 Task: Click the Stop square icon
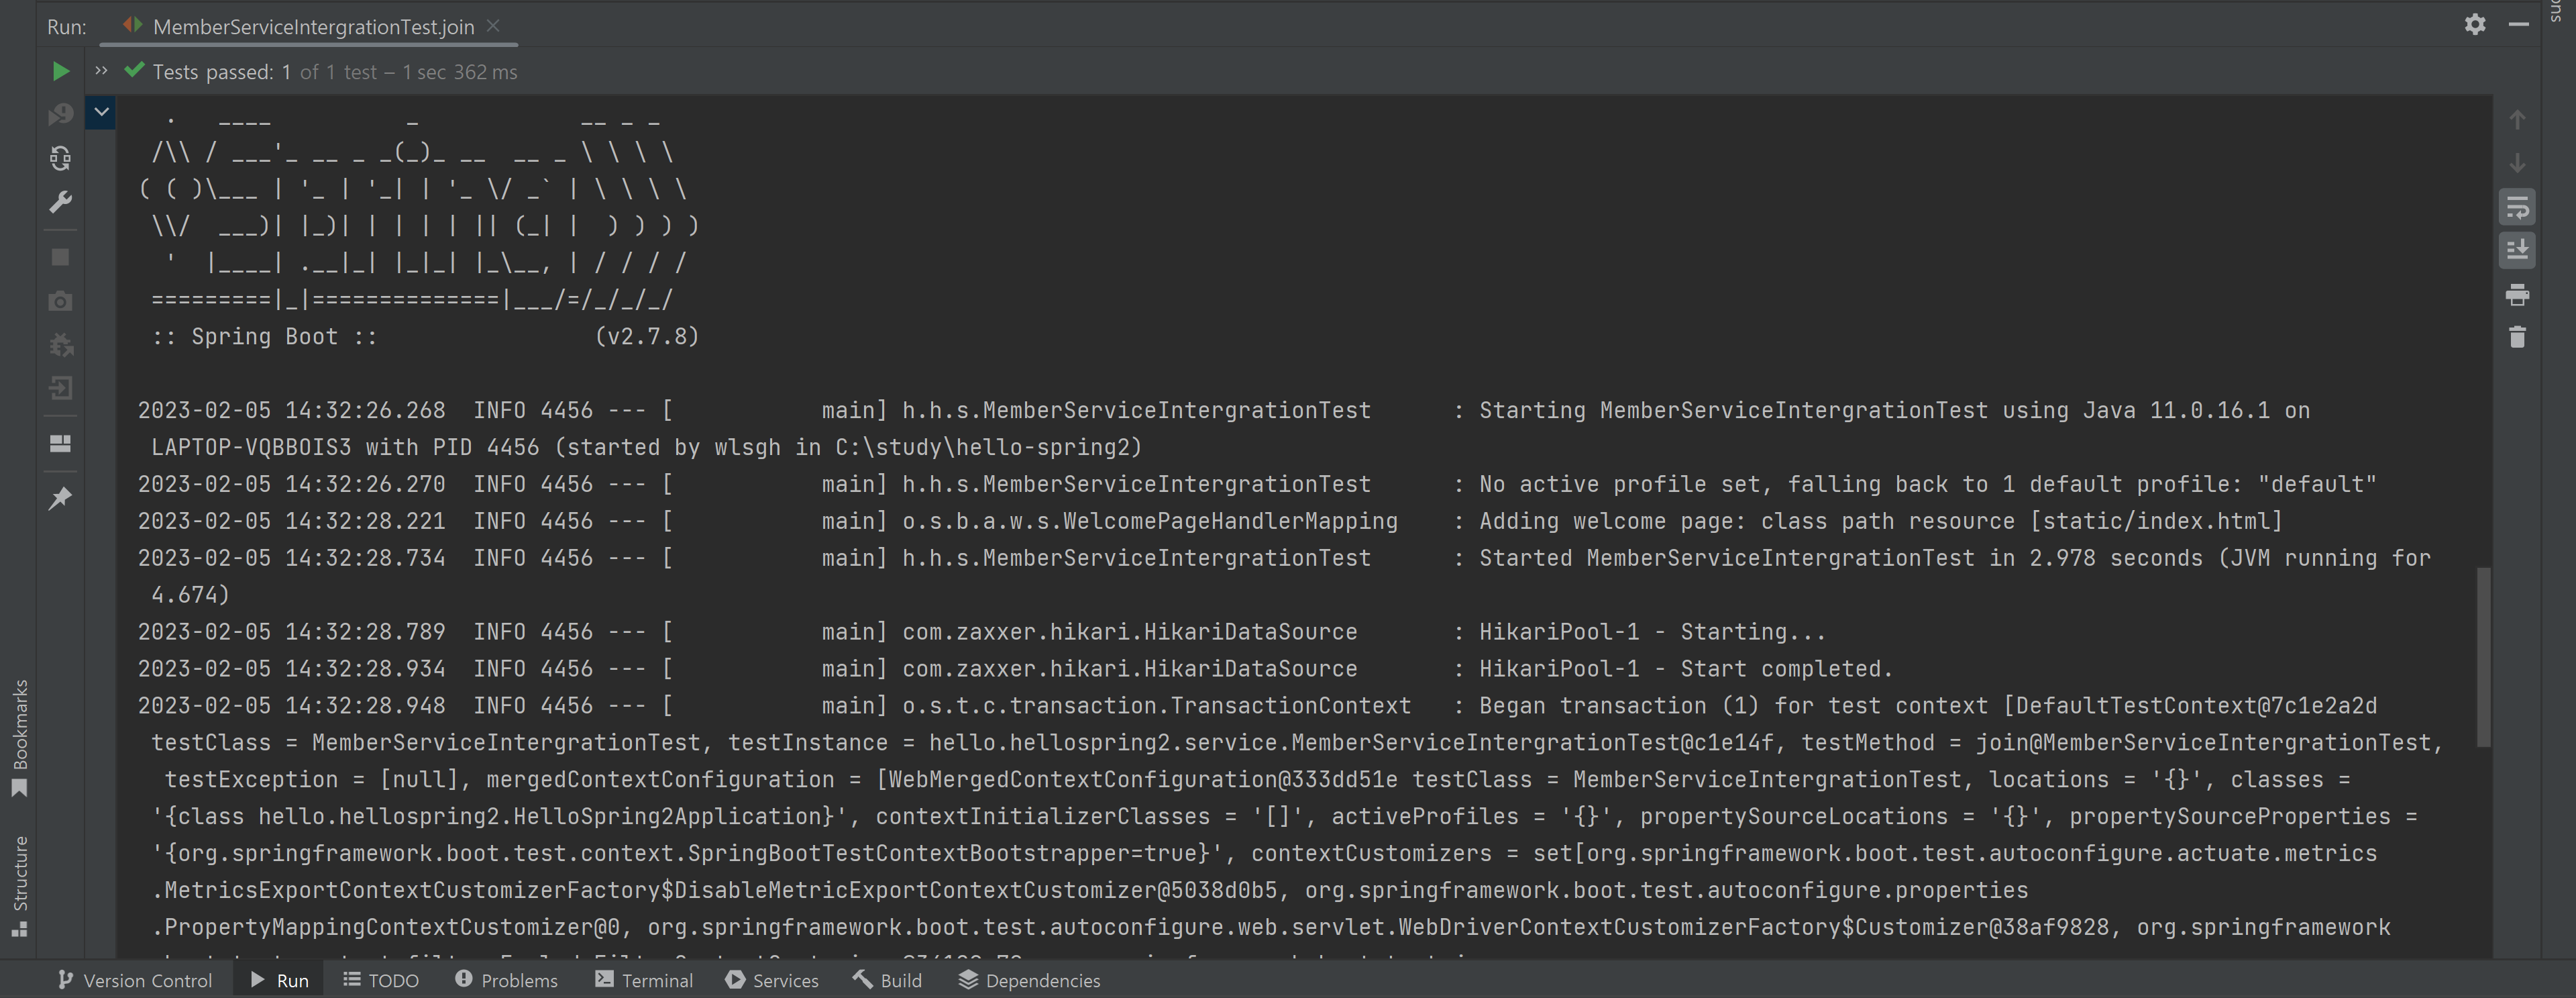coord(60,257)
